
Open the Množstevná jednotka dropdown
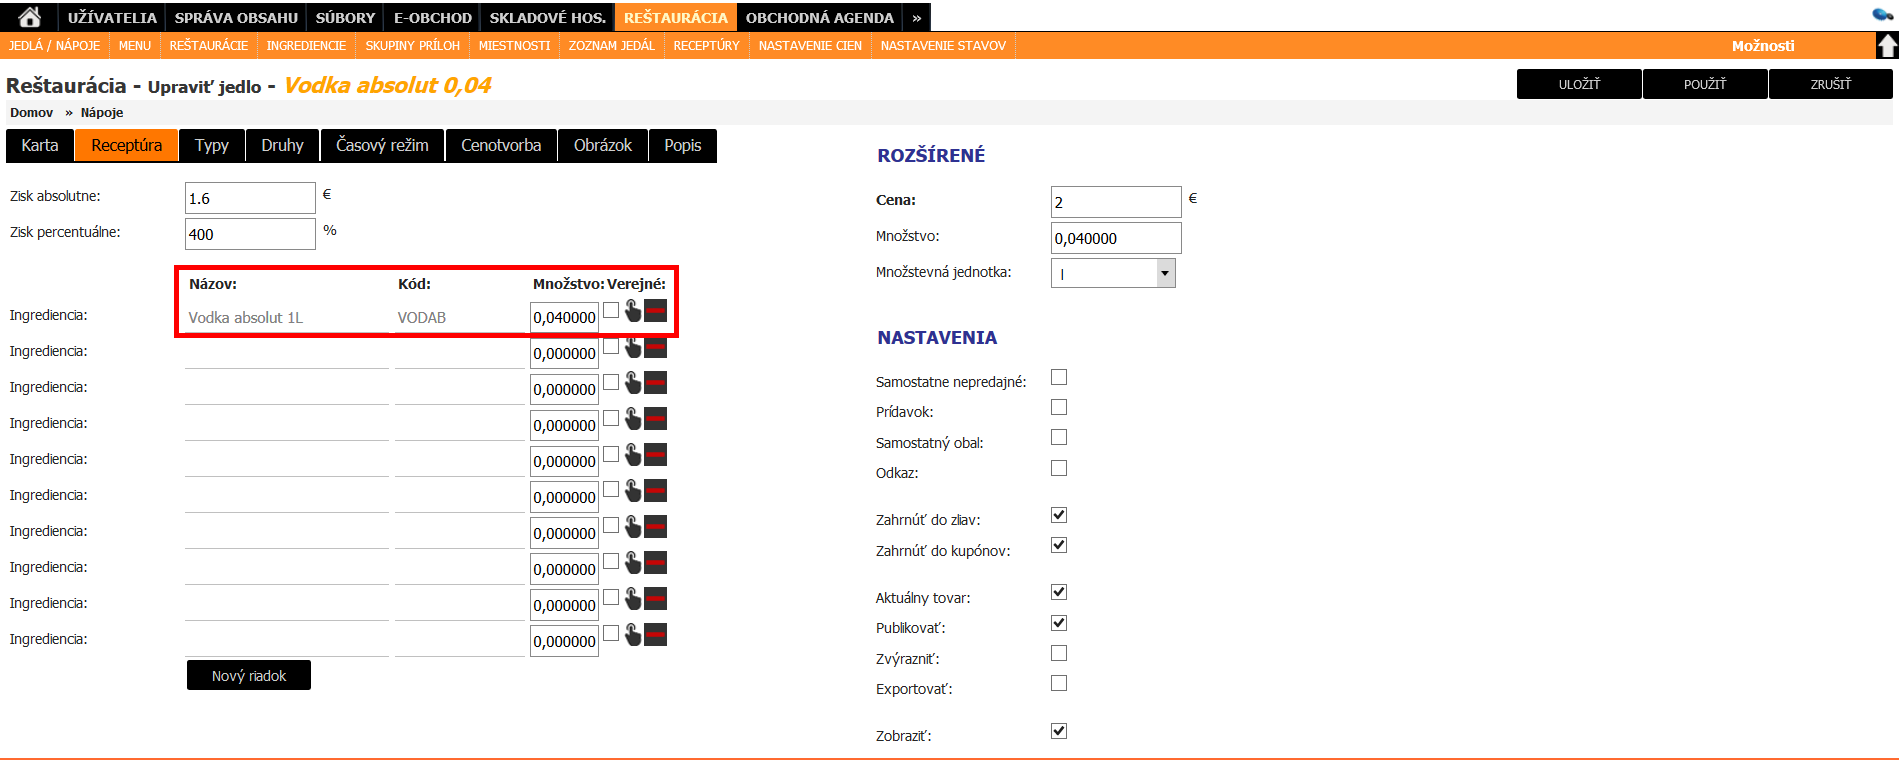(x=1164, y=273)
